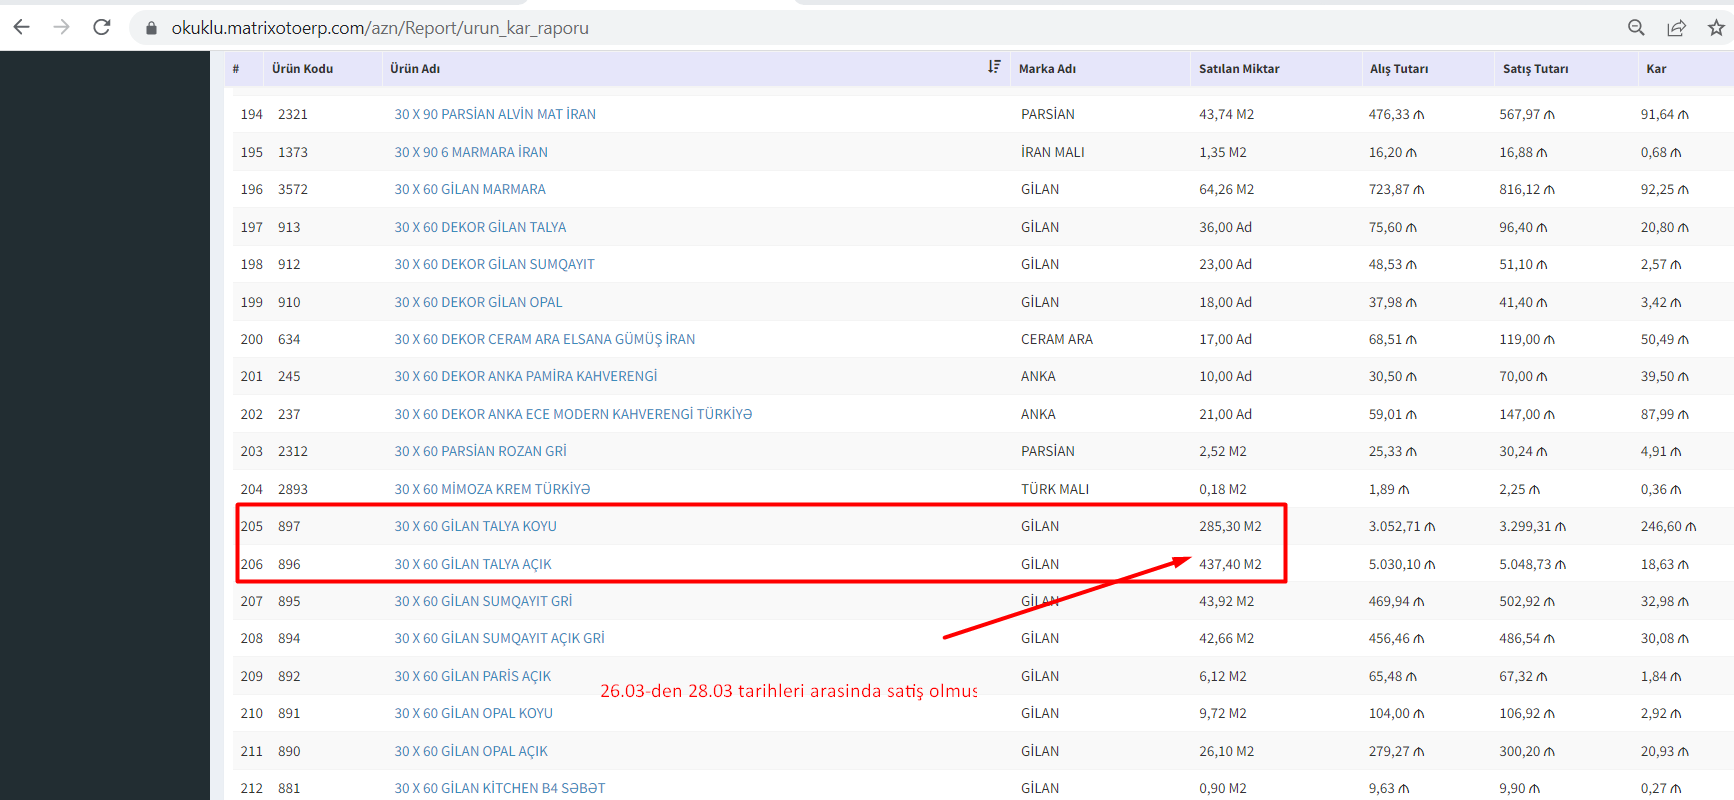Sort by Kar column header
1734x800 pixels.
pos(1656,69)
